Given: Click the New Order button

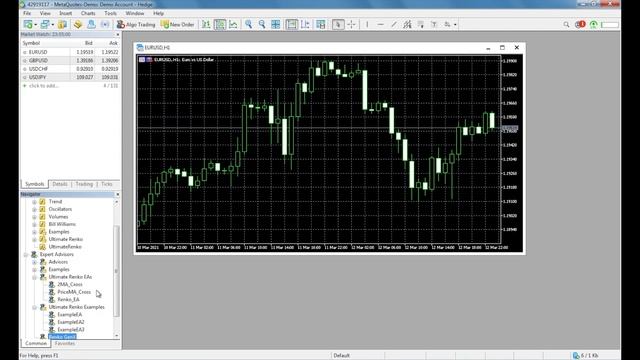Looking at the screenshot, I should [x=178, y=24].
